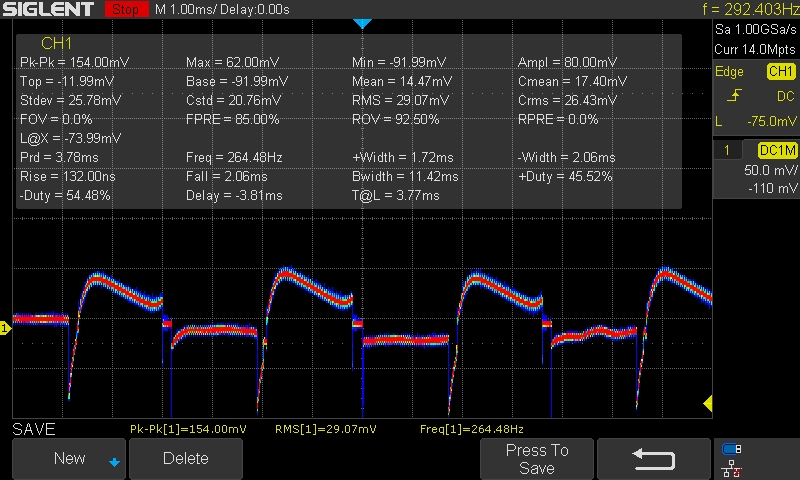Open the New dropdown arrow
Viewport: 800px width, 480px height.
coord(114,462)
